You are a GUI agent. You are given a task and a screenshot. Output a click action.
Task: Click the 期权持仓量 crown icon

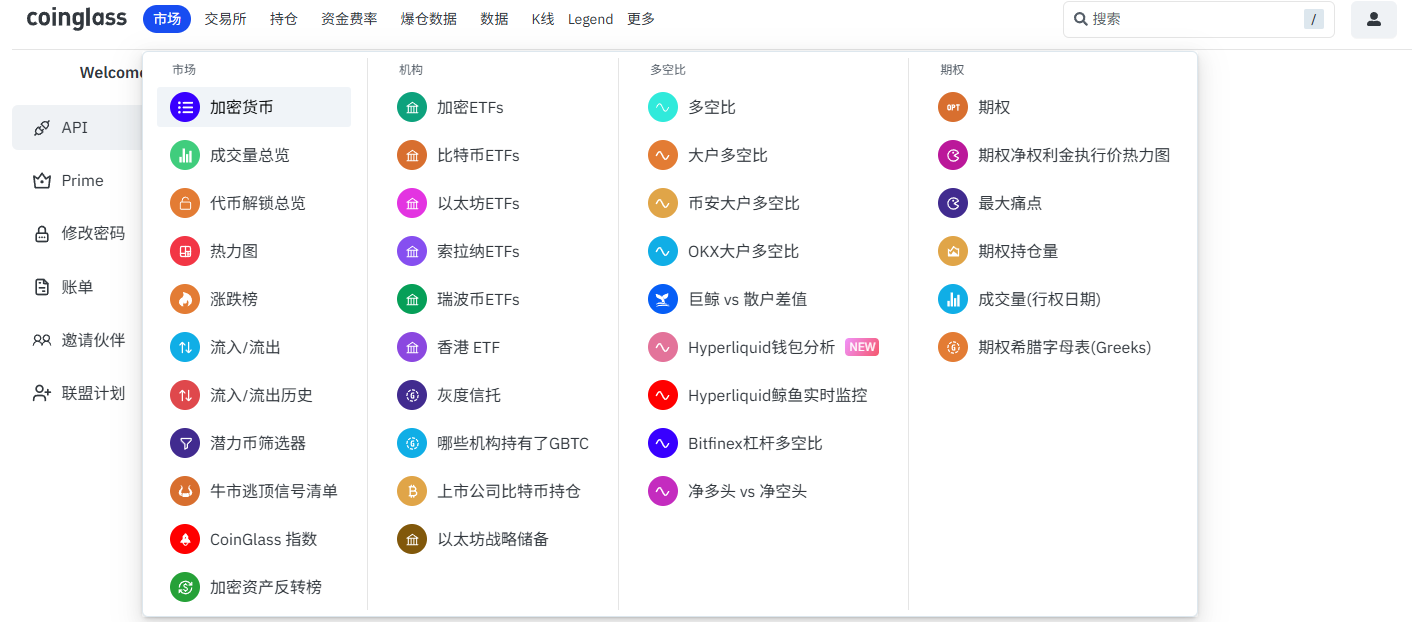(x=953, y=251)
